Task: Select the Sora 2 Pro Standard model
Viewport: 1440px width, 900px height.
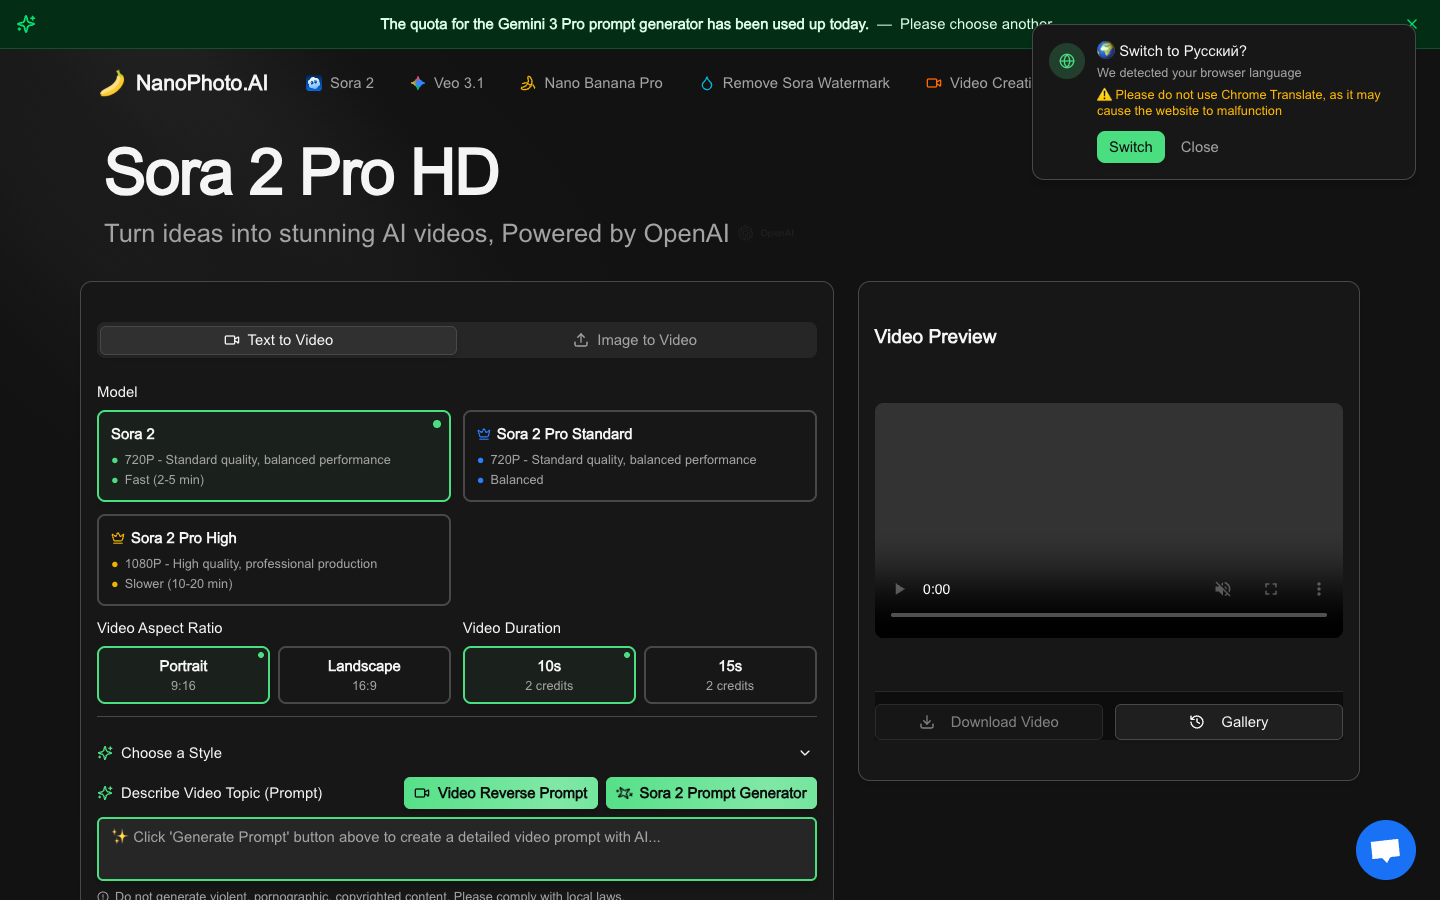Action: (640, 456)
